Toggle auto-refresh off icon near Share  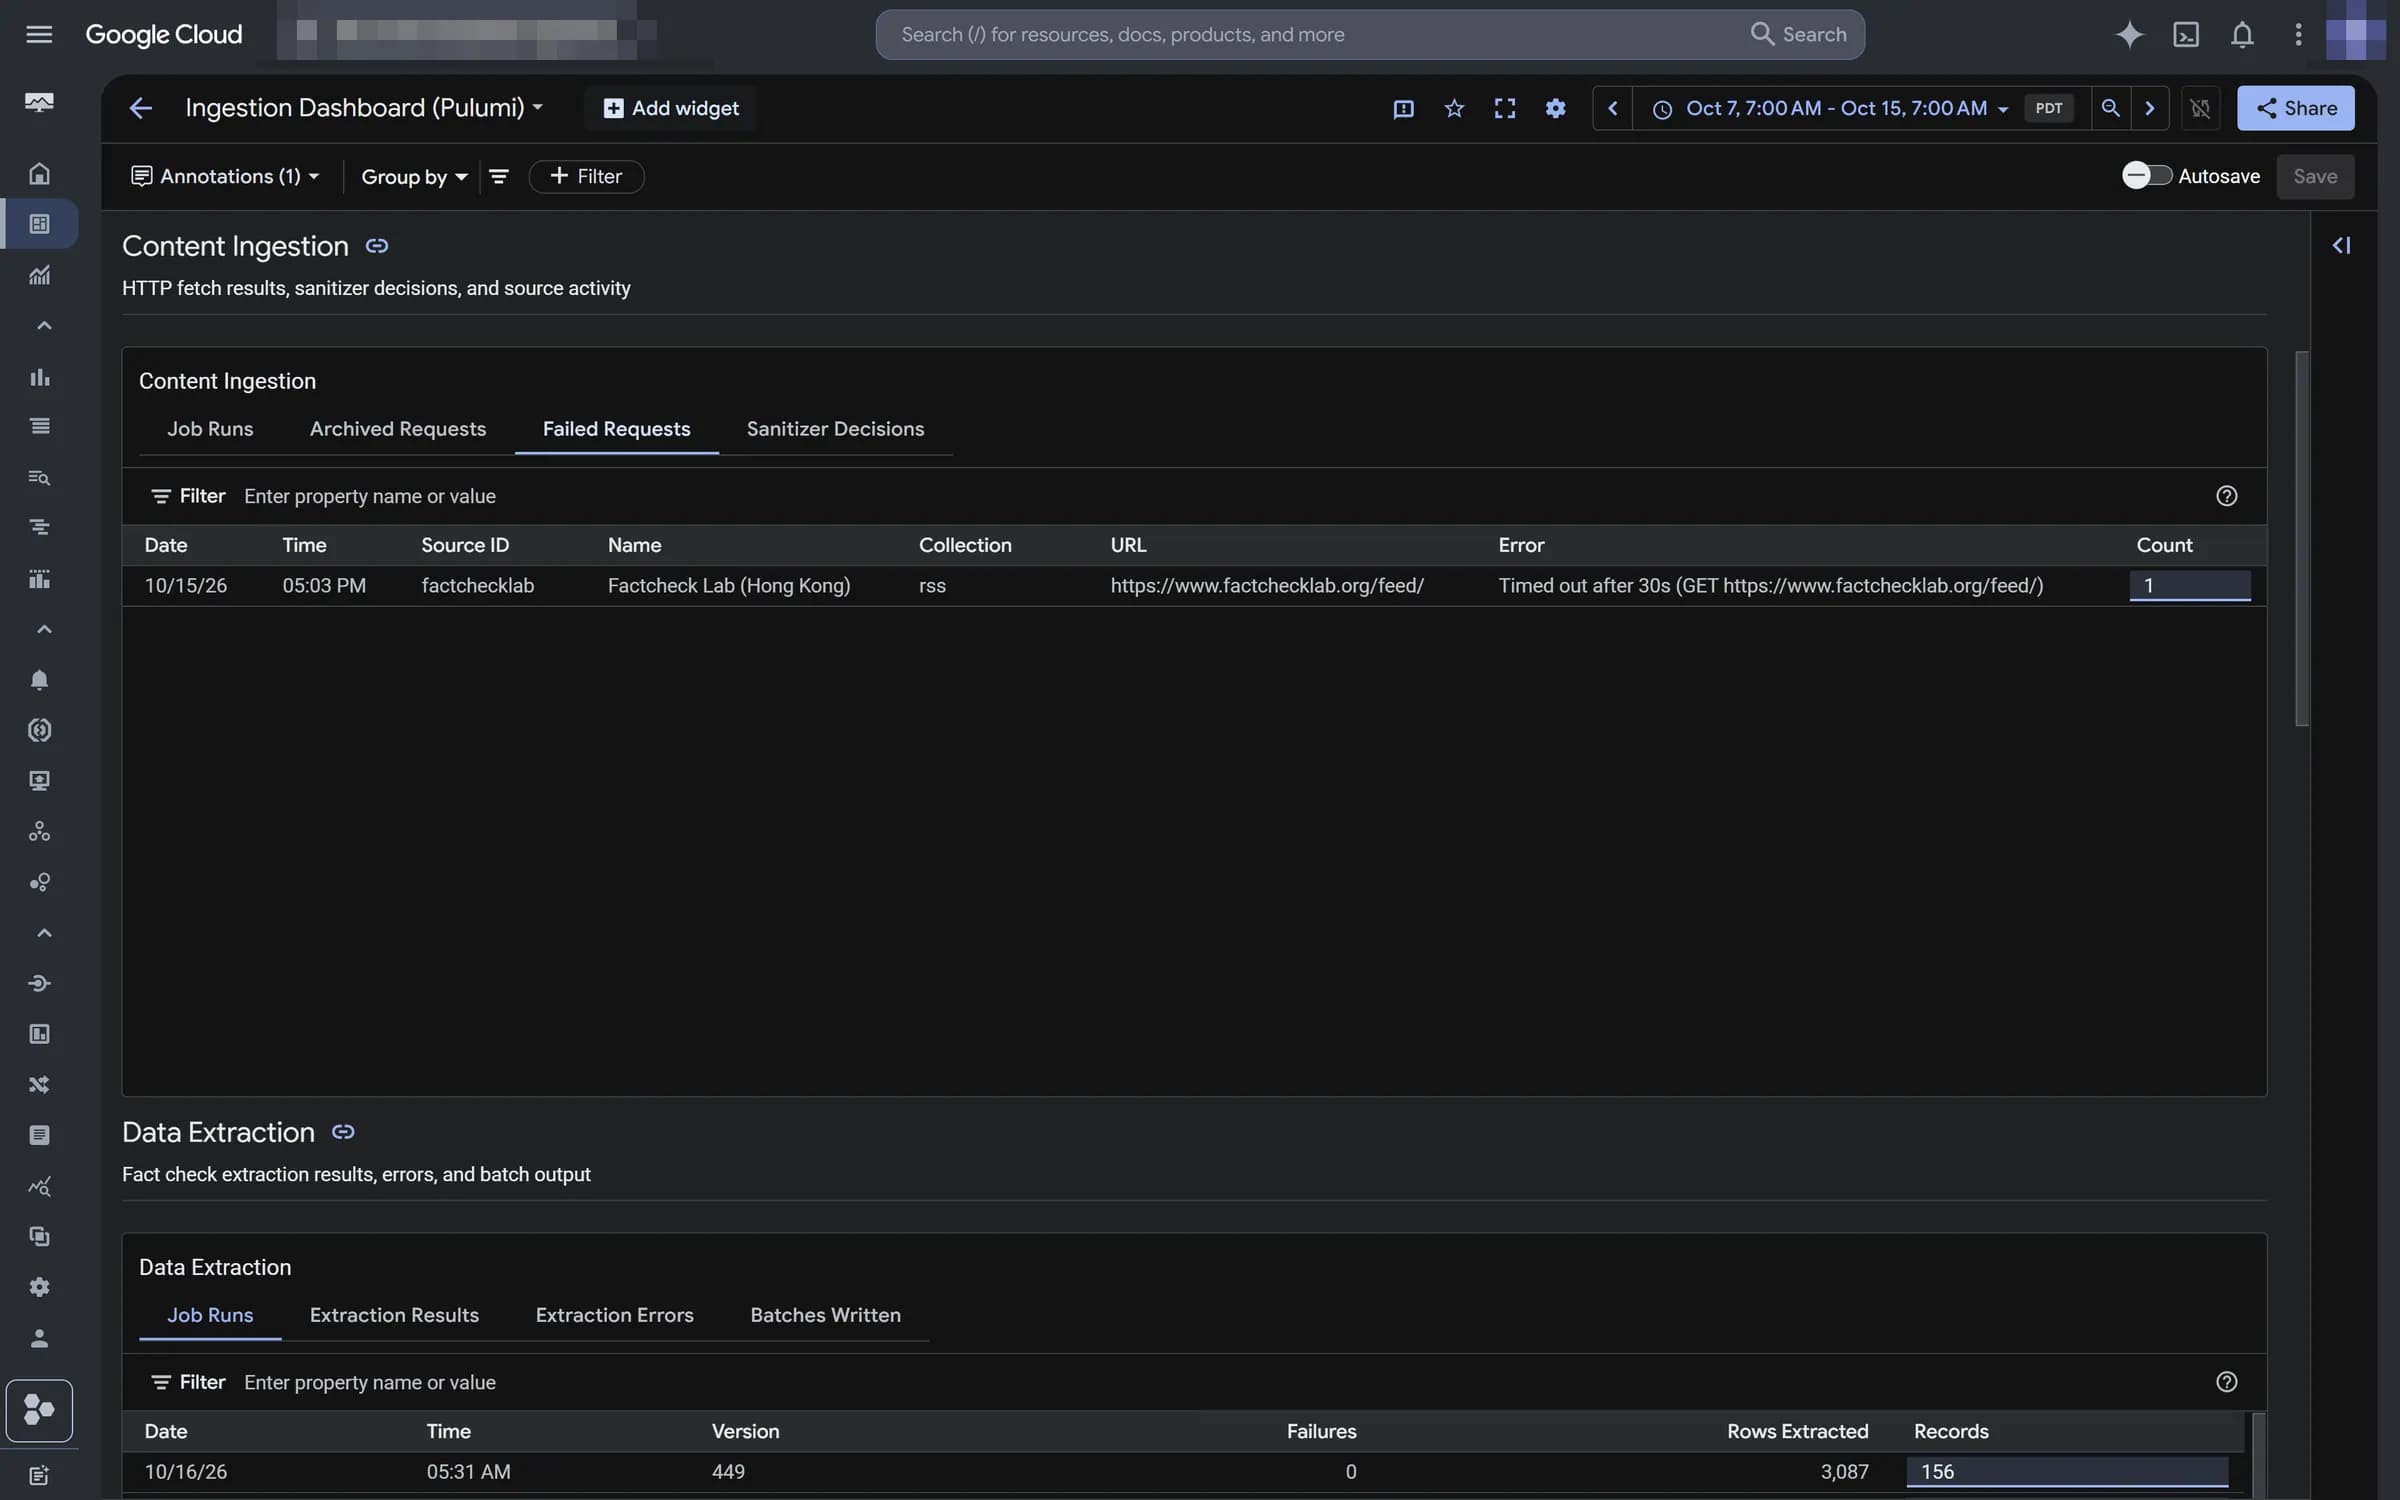coord(2200,108)
